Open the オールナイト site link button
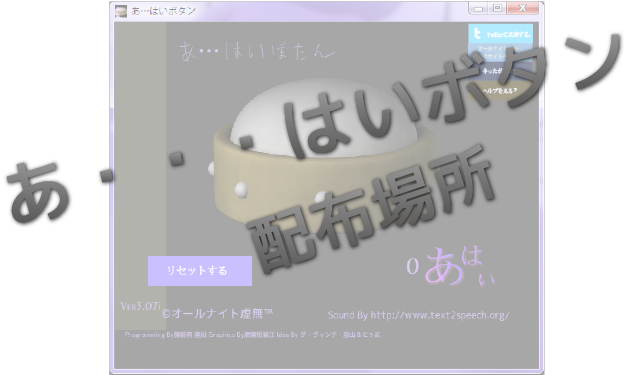 [501, 52]
